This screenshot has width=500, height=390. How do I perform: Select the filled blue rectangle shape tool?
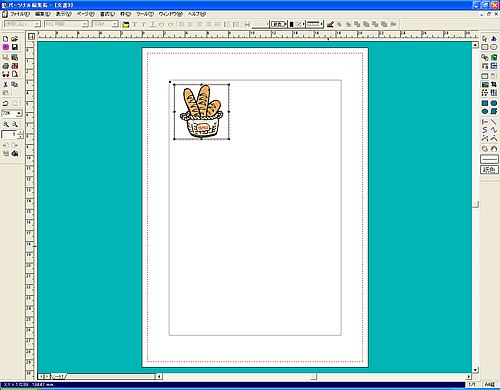485,103
